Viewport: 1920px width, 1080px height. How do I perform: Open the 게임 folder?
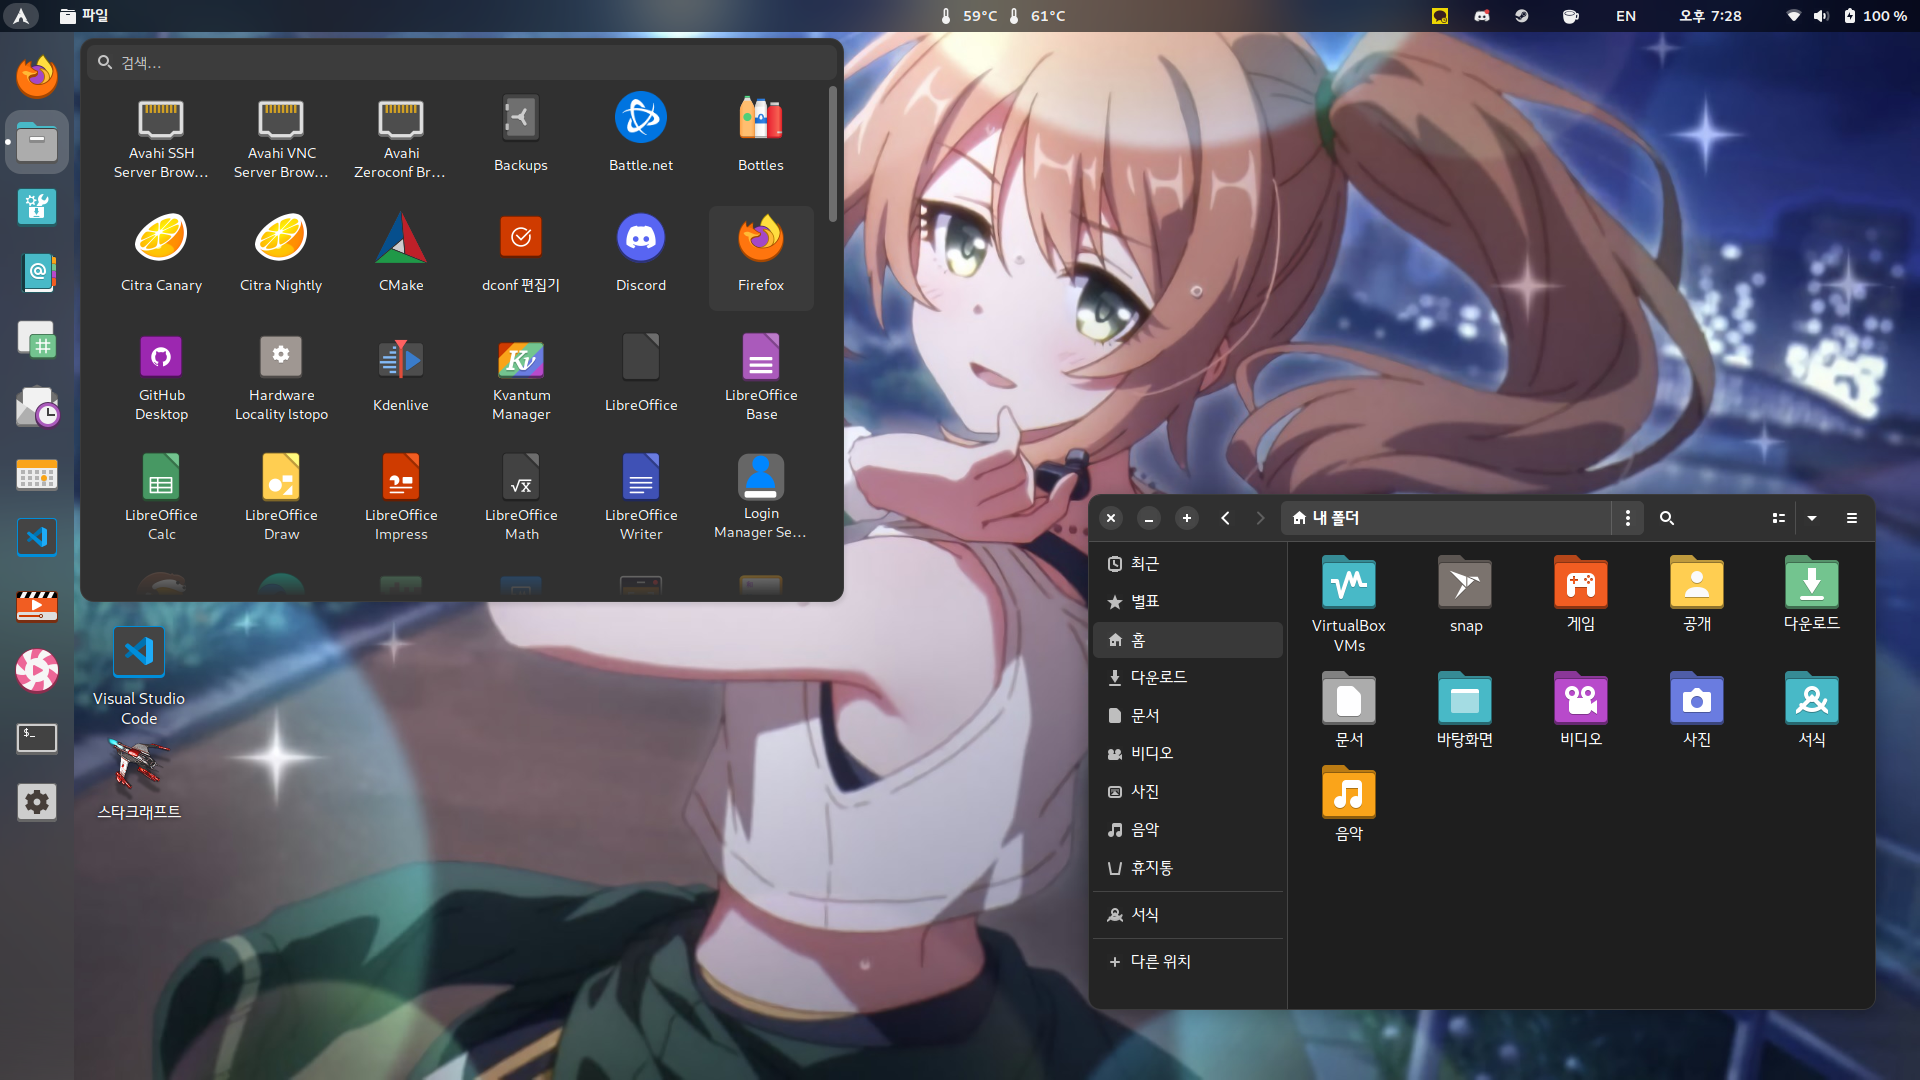click(1581, 595)
